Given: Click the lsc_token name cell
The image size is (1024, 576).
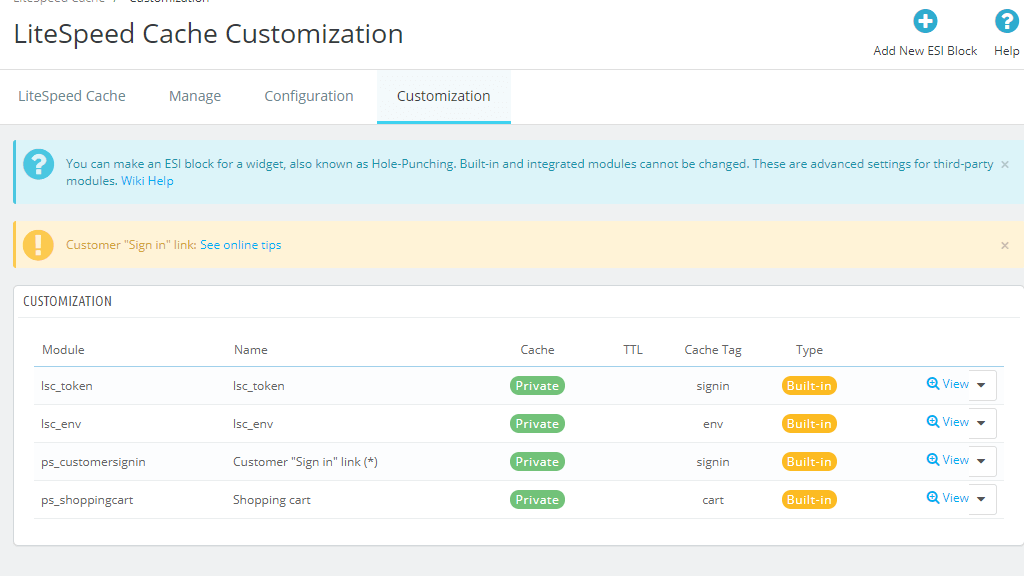Looking at the screenshot, I should pos(259,386).
